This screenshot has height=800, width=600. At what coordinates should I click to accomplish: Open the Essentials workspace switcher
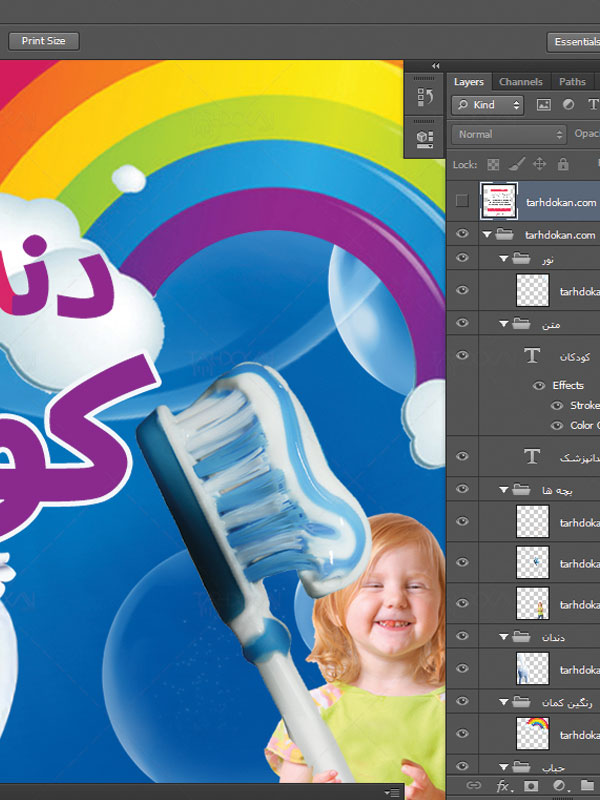click(574, 42)
